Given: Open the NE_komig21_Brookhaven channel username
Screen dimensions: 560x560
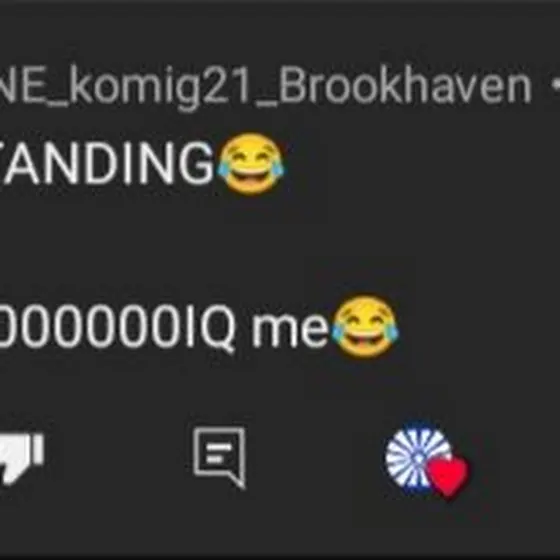Looking at the screenshot, I should [x=265, y=87].
